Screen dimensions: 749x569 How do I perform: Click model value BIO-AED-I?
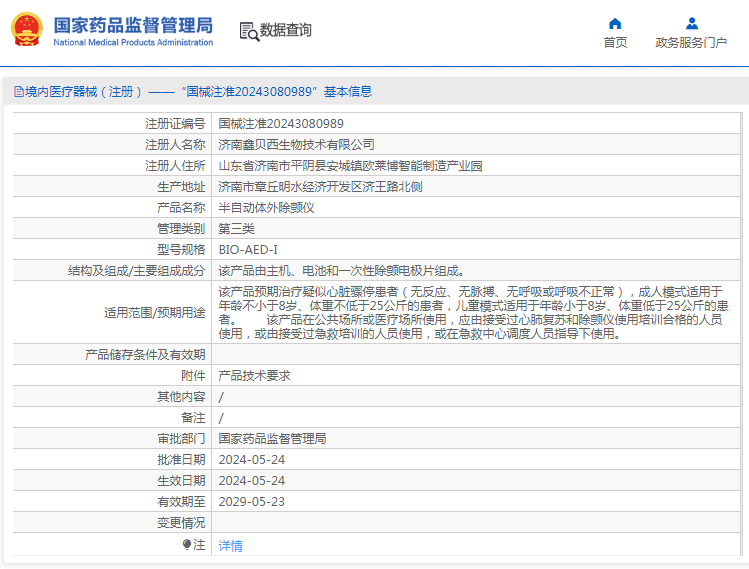(x=248, y=250)
